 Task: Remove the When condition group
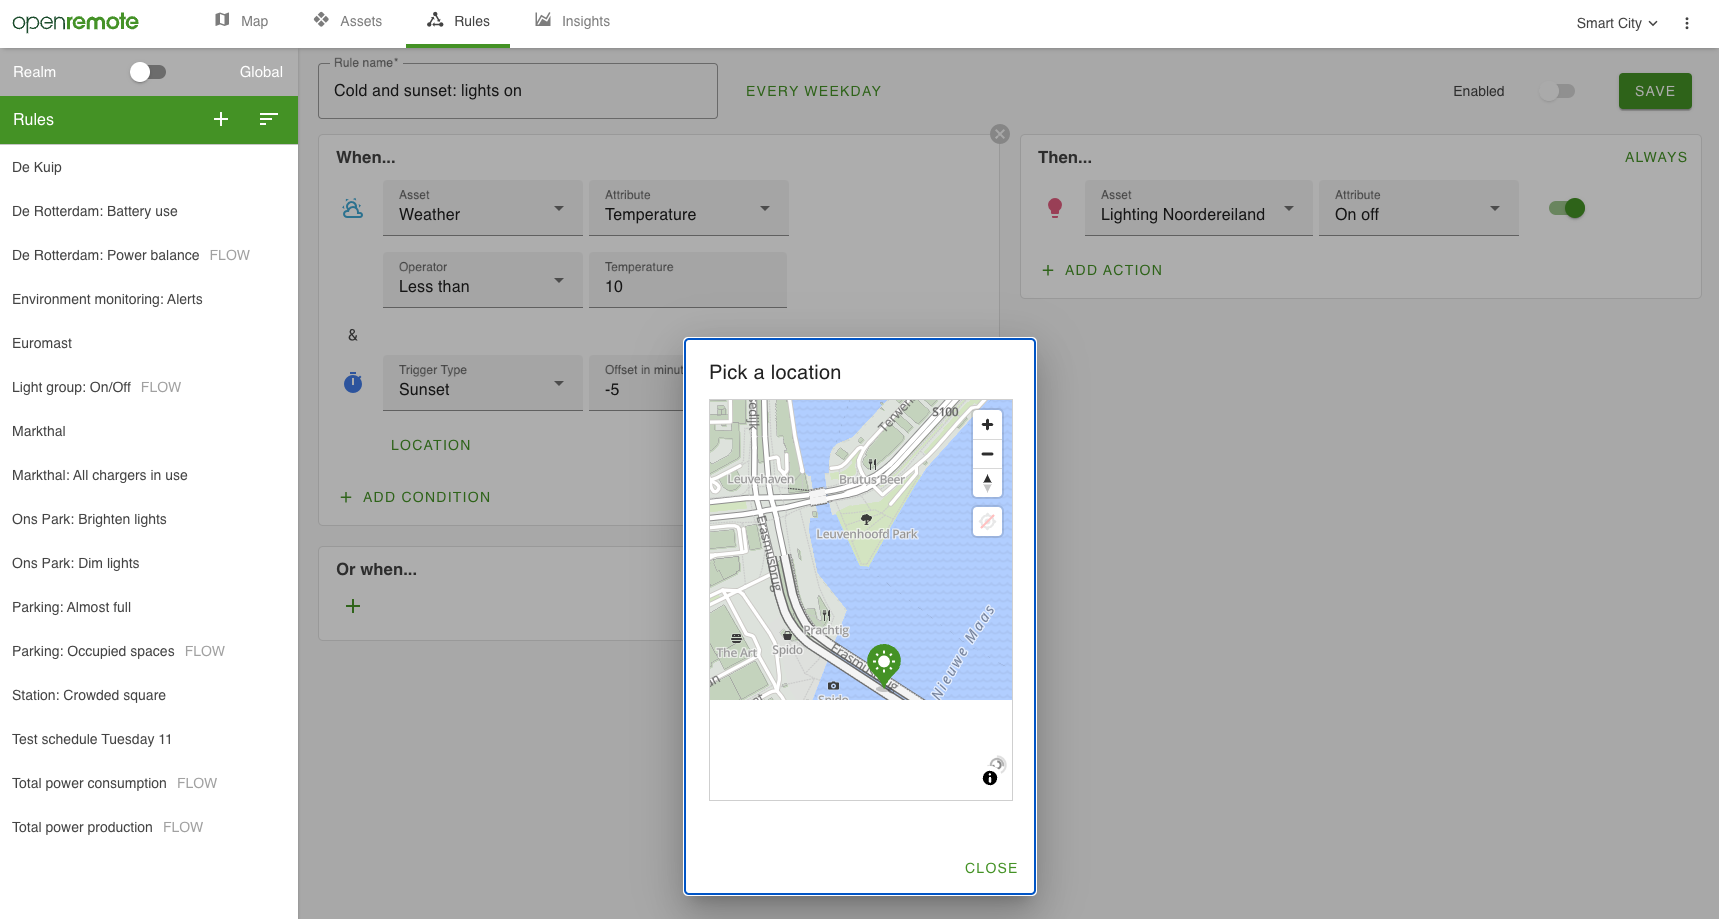[x=1000, y=134]
